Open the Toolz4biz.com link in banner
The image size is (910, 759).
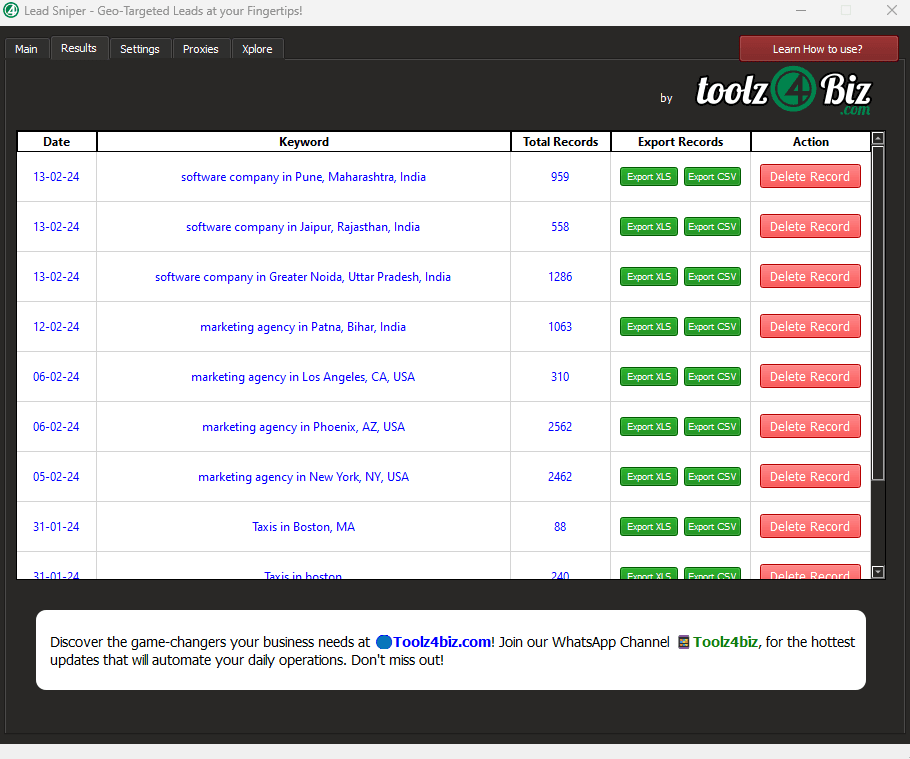(442, 642)
